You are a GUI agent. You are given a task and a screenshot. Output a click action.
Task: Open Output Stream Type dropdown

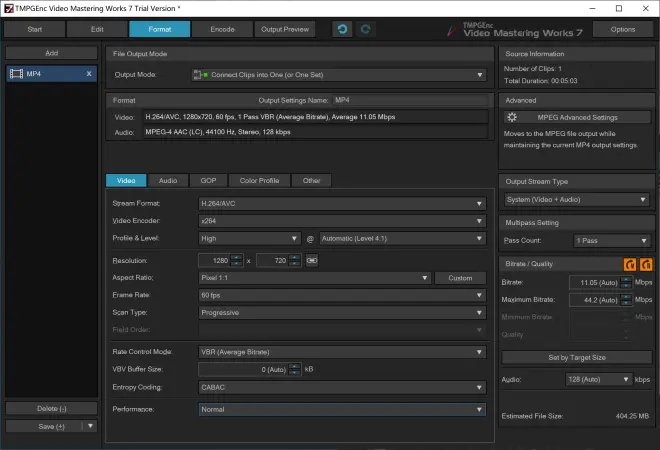(576, 200)
